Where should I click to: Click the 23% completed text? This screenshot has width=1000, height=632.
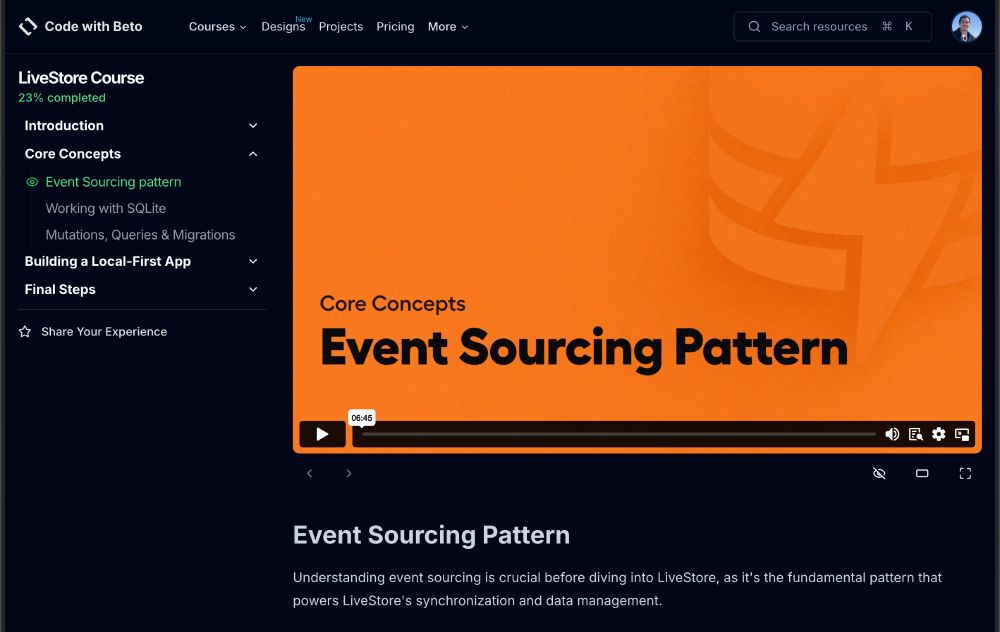(62, 98)
